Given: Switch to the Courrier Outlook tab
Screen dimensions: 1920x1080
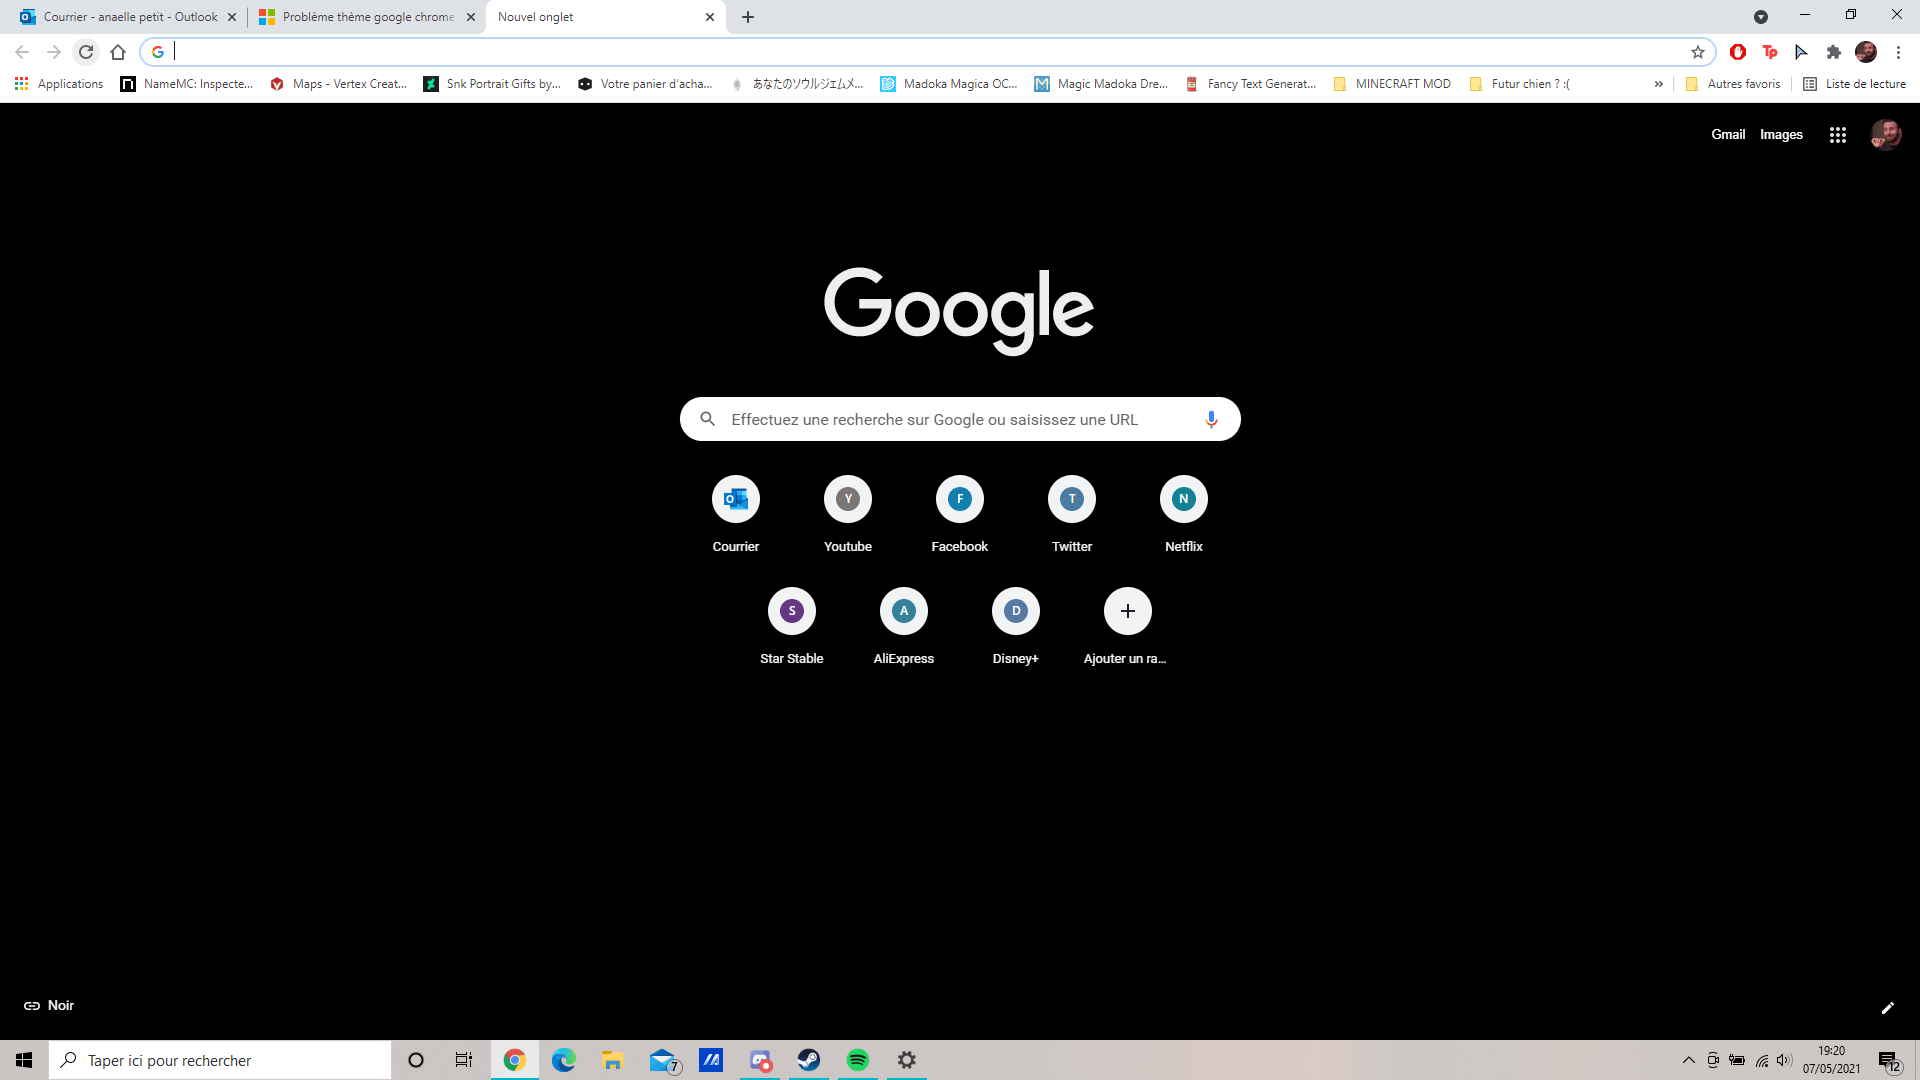Looking at the screenshot, I should tap(120, 17).
